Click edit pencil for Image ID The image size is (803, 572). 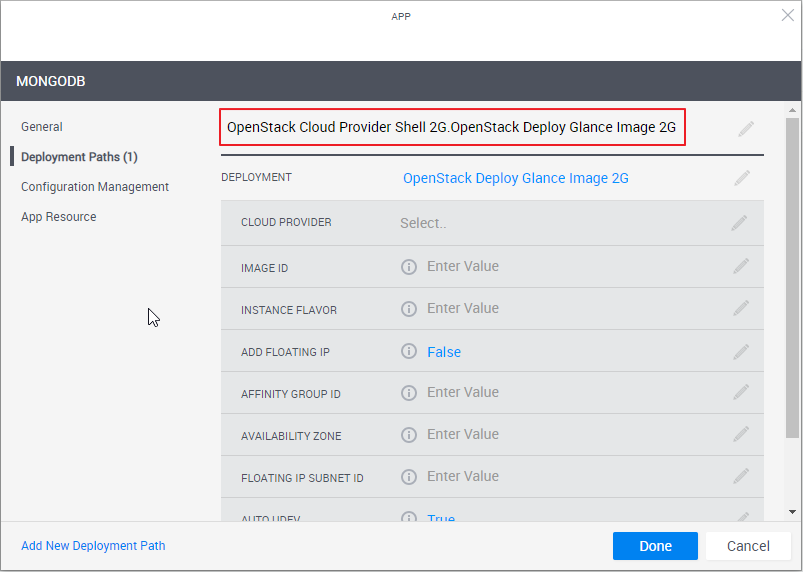click(x=741, y=266)
